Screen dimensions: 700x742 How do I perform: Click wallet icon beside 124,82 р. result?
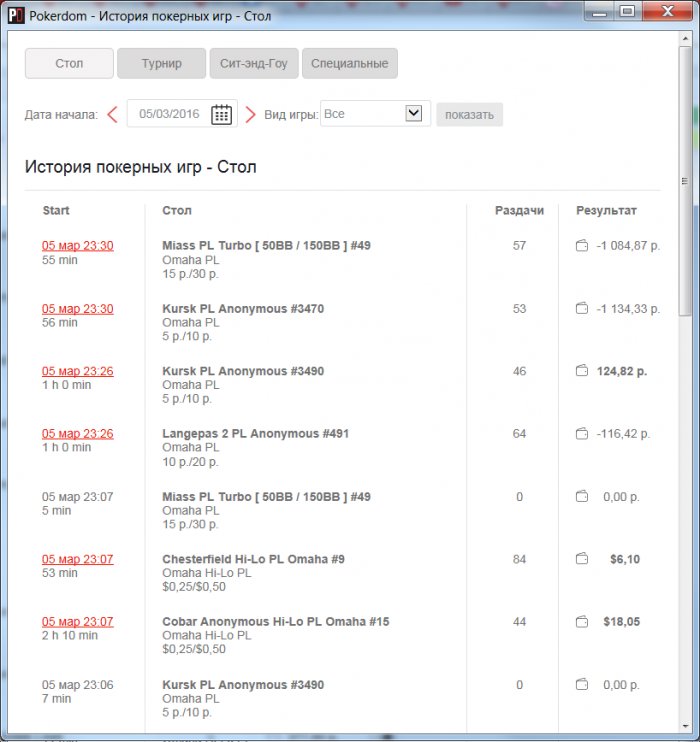click(582, 371)
